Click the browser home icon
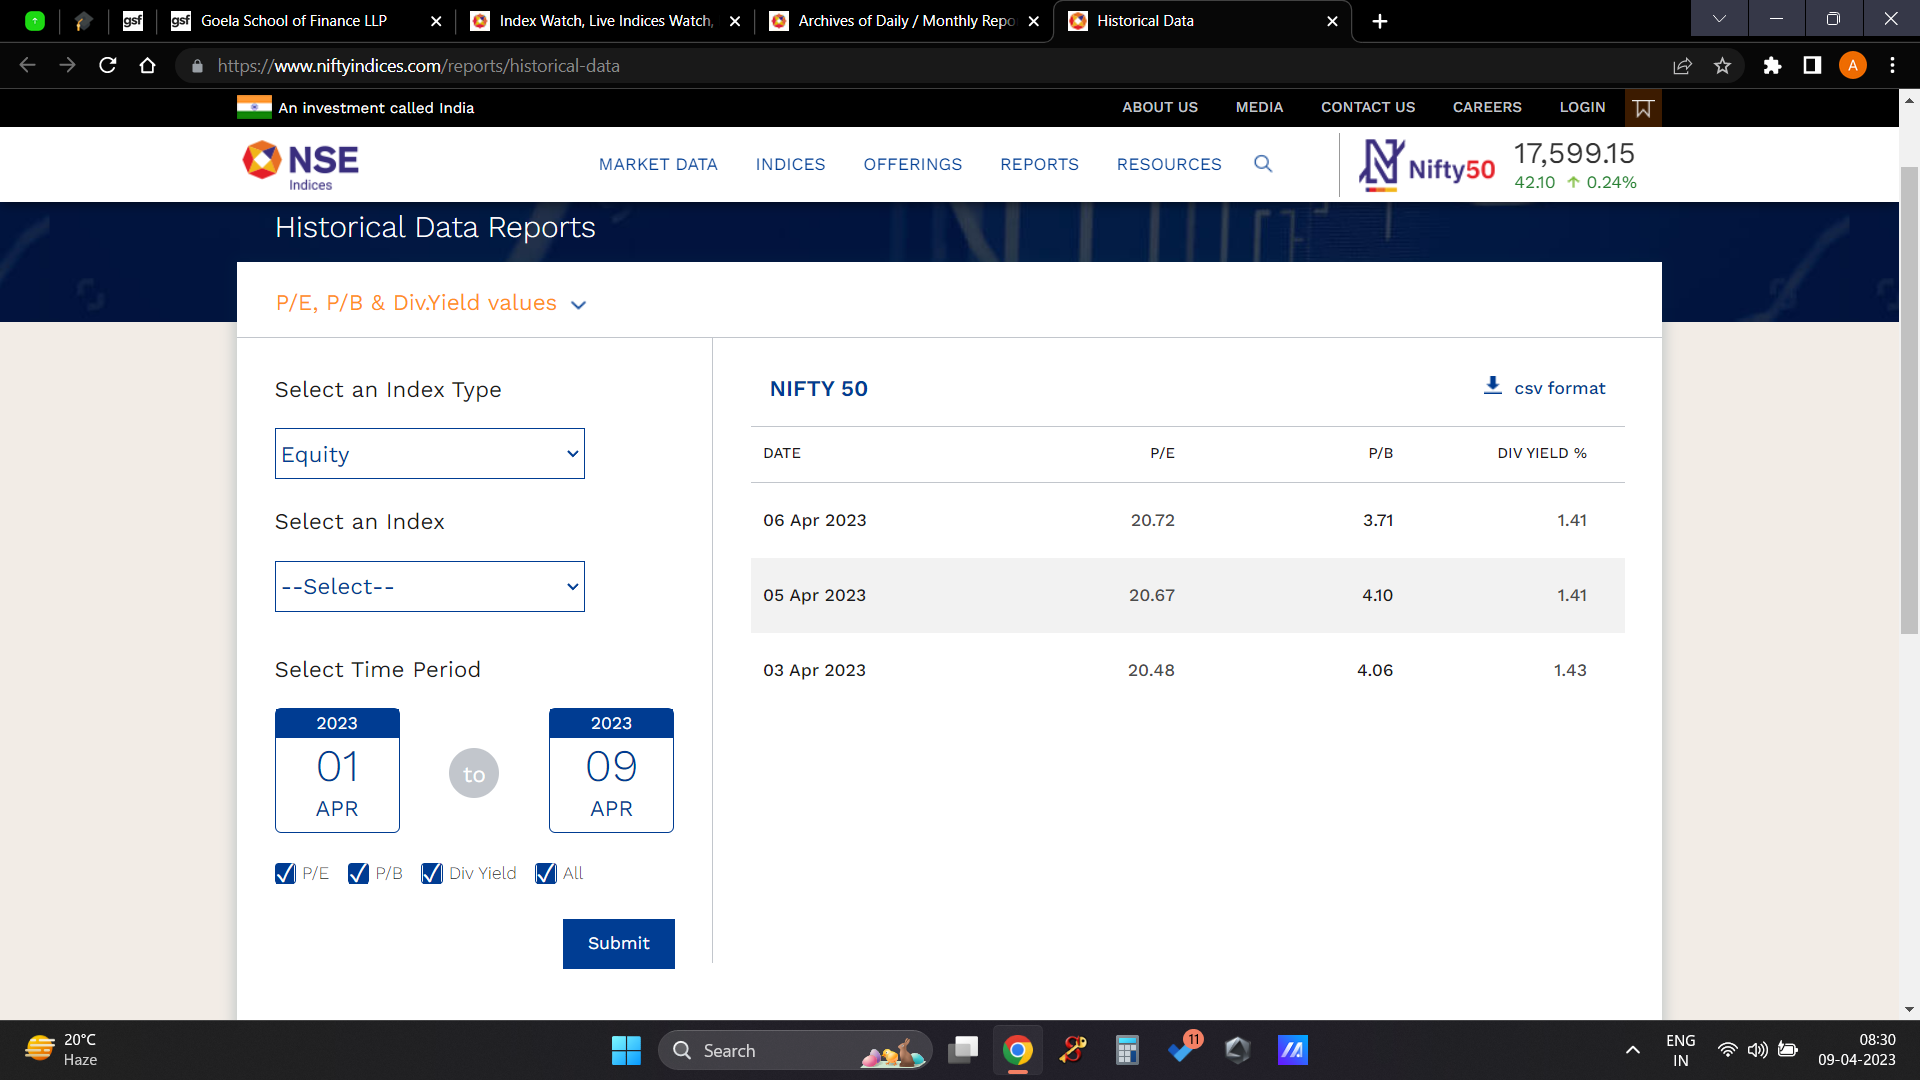This screenshot has width=1920, height=1080. [x=148, y=66]
